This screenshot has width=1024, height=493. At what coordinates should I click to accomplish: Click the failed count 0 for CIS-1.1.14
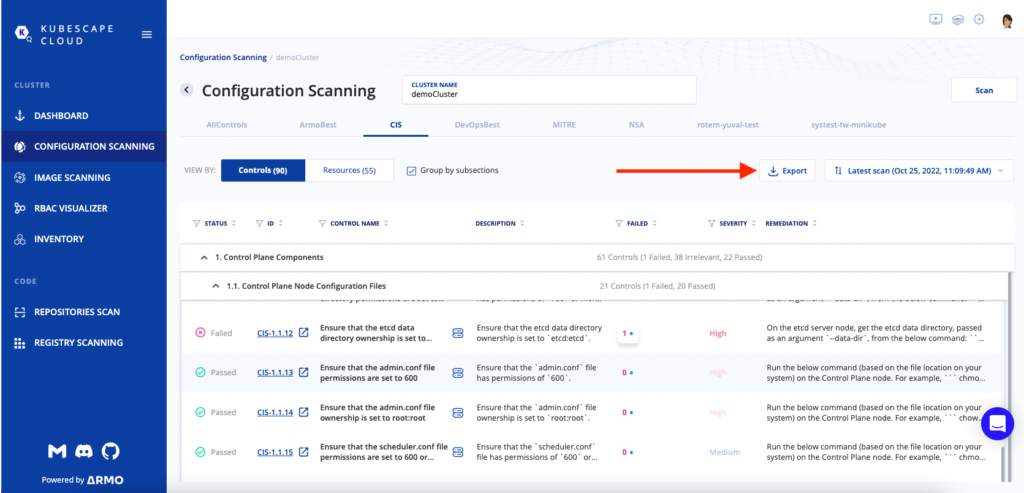[628, 412]
